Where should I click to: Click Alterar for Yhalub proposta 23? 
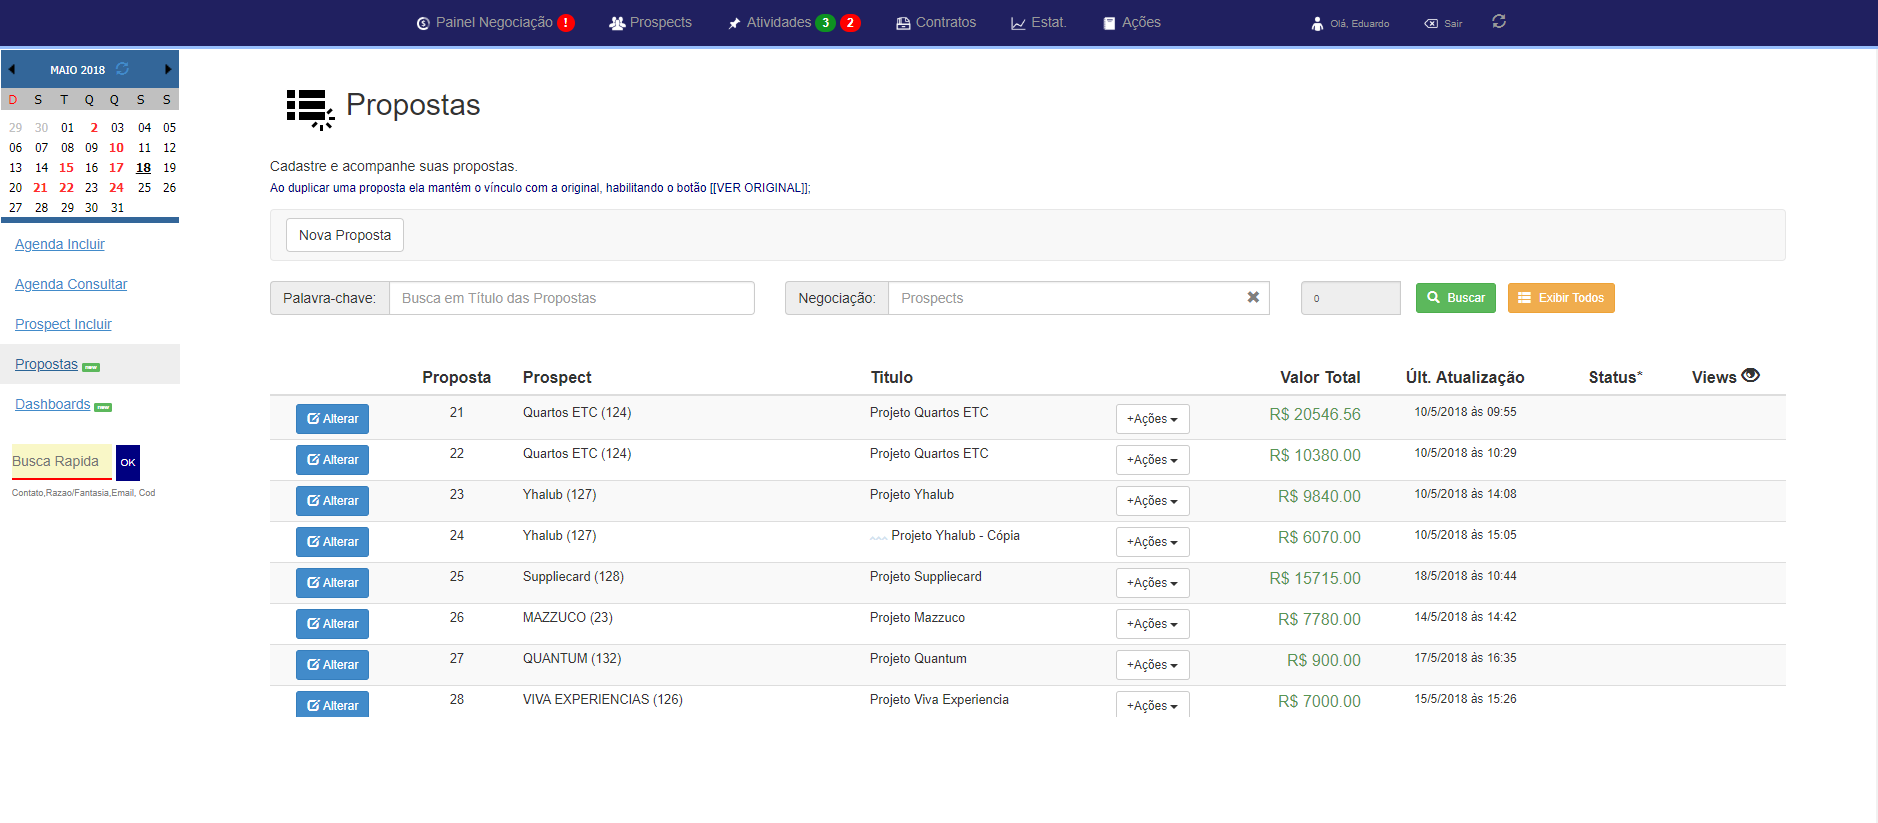coord(332,501)
